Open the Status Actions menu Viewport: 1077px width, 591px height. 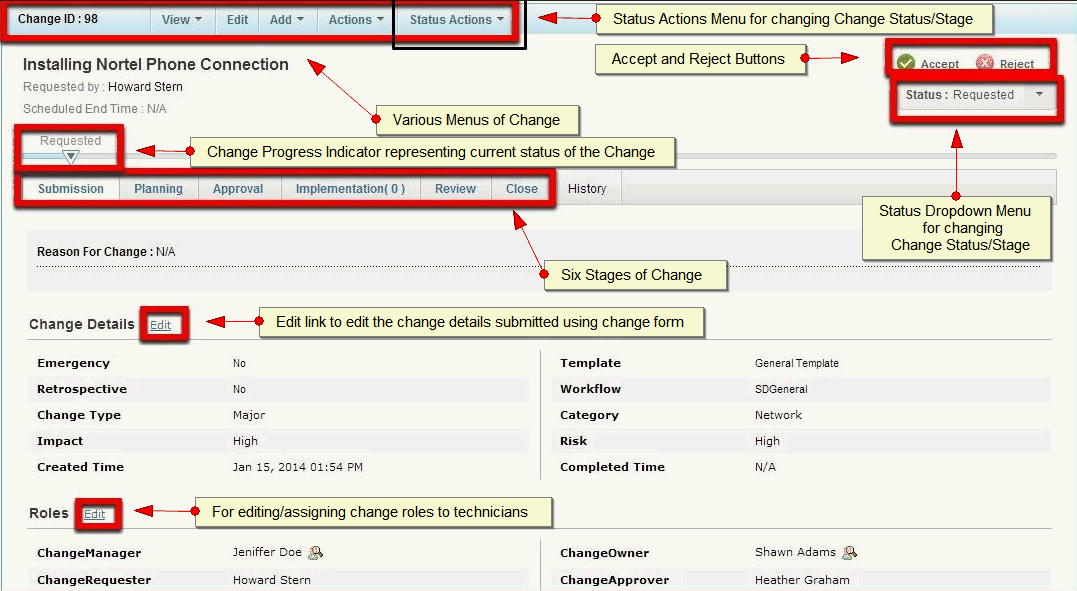pos(455,18)
